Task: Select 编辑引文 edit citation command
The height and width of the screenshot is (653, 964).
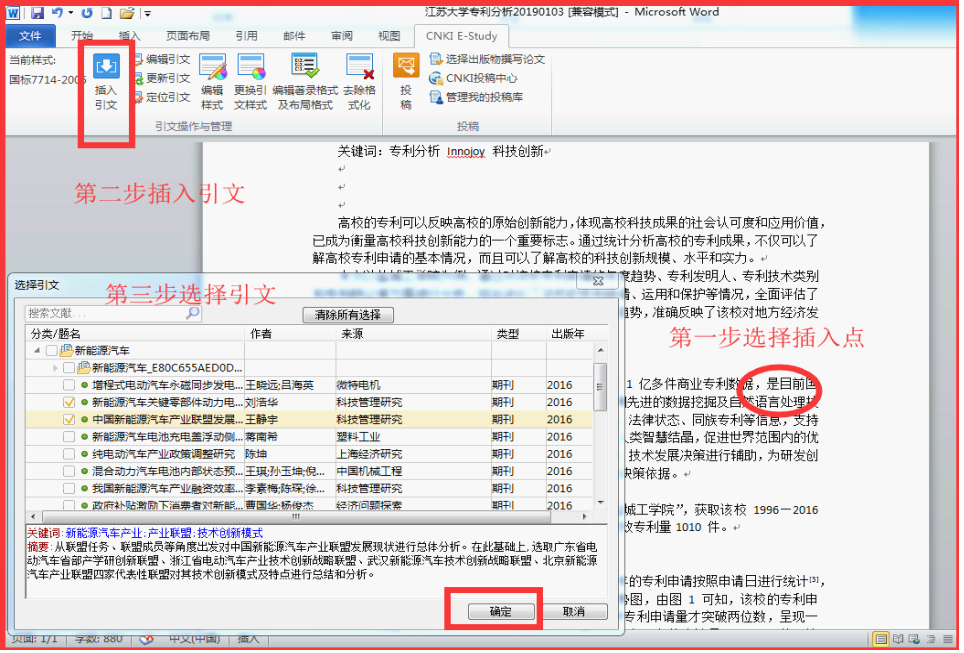Action: click(x=162, y=60)
